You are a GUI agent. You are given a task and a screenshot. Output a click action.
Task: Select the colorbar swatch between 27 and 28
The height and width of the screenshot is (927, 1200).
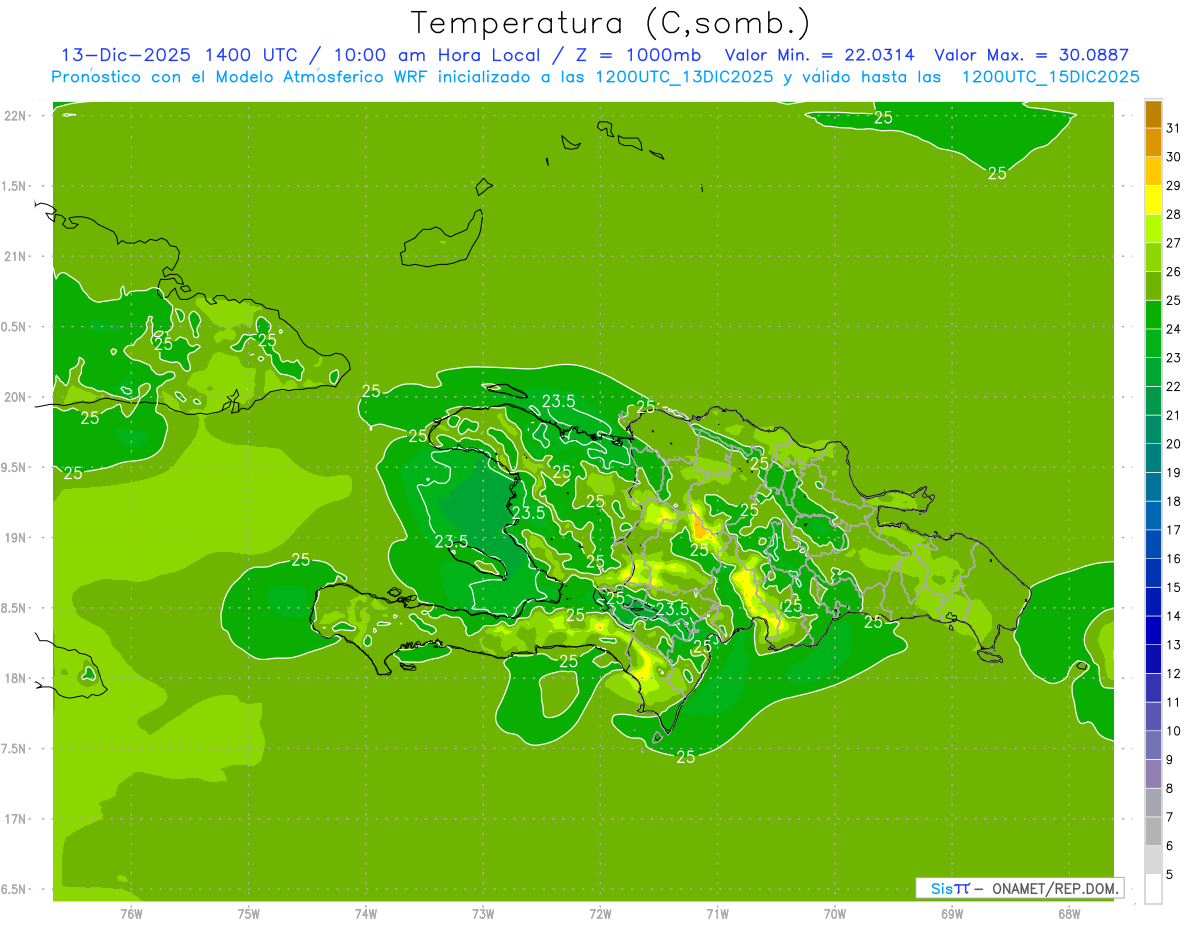pyautogui.click(x=1153, y=228)
